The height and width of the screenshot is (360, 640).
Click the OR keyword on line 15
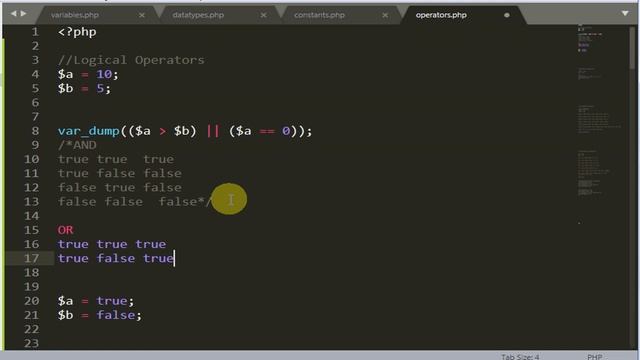pos(65,230)
